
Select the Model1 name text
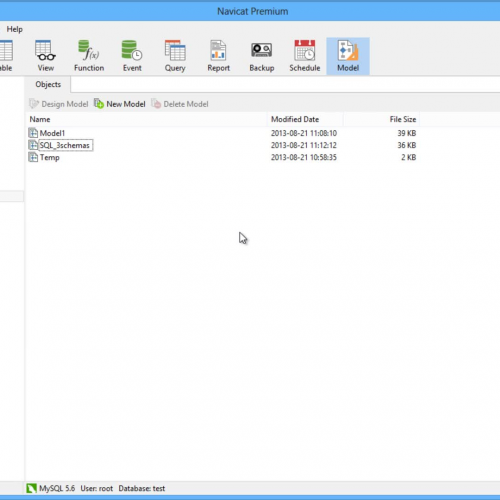click(x=52, y=133)
